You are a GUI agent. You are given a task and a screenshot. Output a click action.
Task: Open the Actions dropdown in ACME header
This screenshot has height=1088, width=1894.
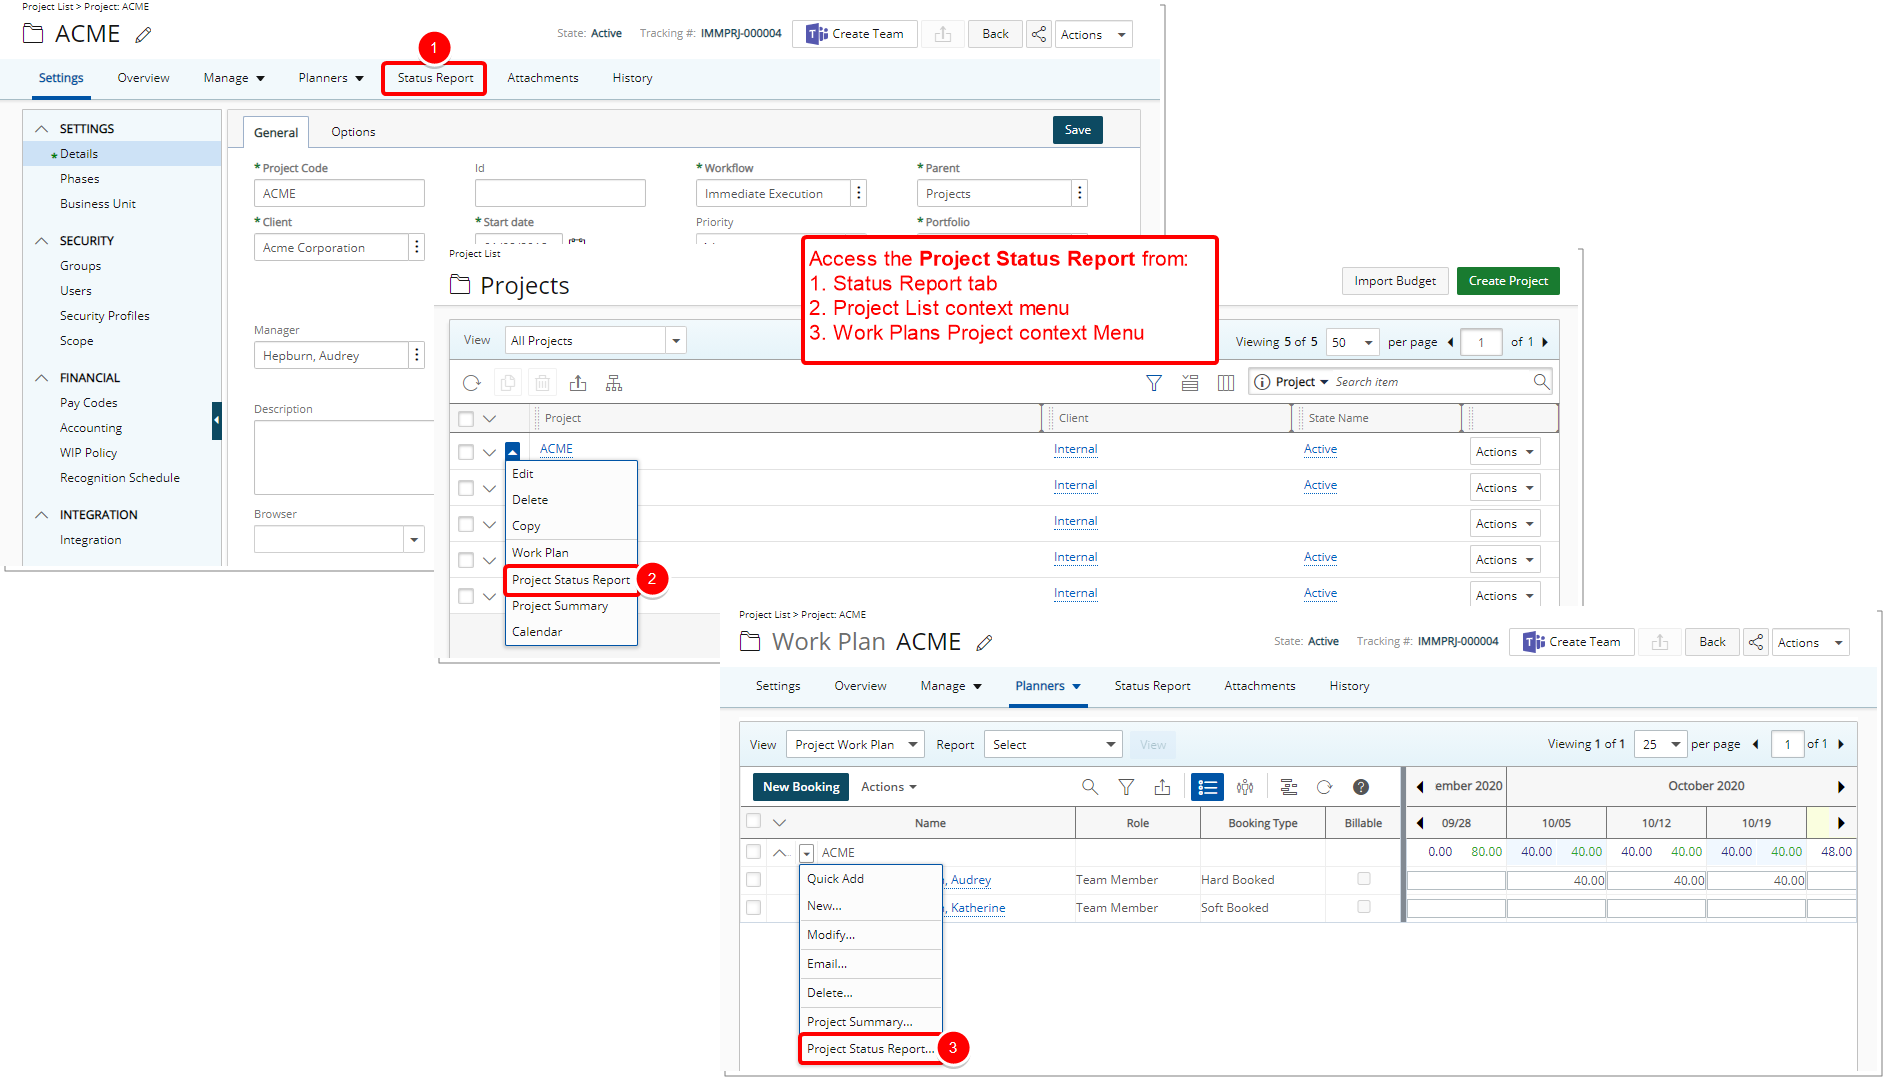point(1093,34)
